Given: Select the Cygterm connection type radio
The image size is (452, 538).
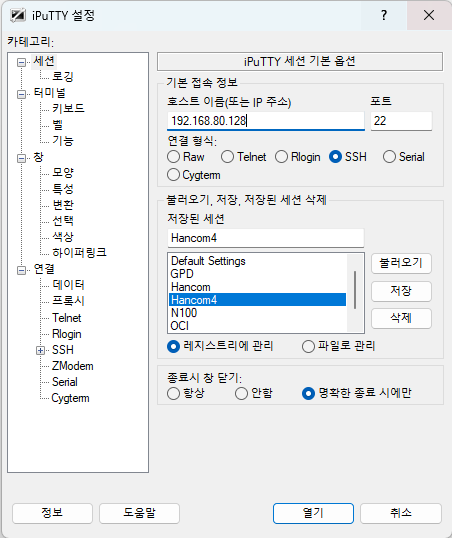Looking at the screenshot, I should [x=194, y=175].
